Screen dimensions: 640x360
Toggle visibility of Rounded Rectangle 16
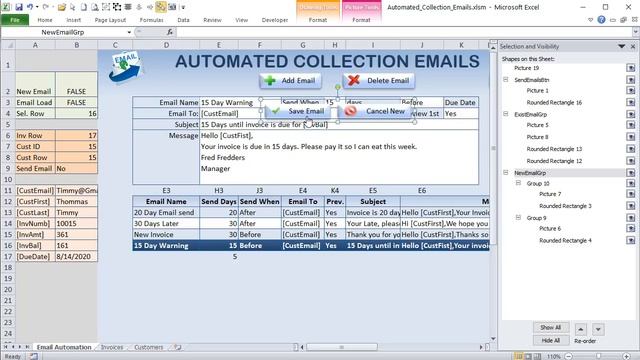pos(631,102)
